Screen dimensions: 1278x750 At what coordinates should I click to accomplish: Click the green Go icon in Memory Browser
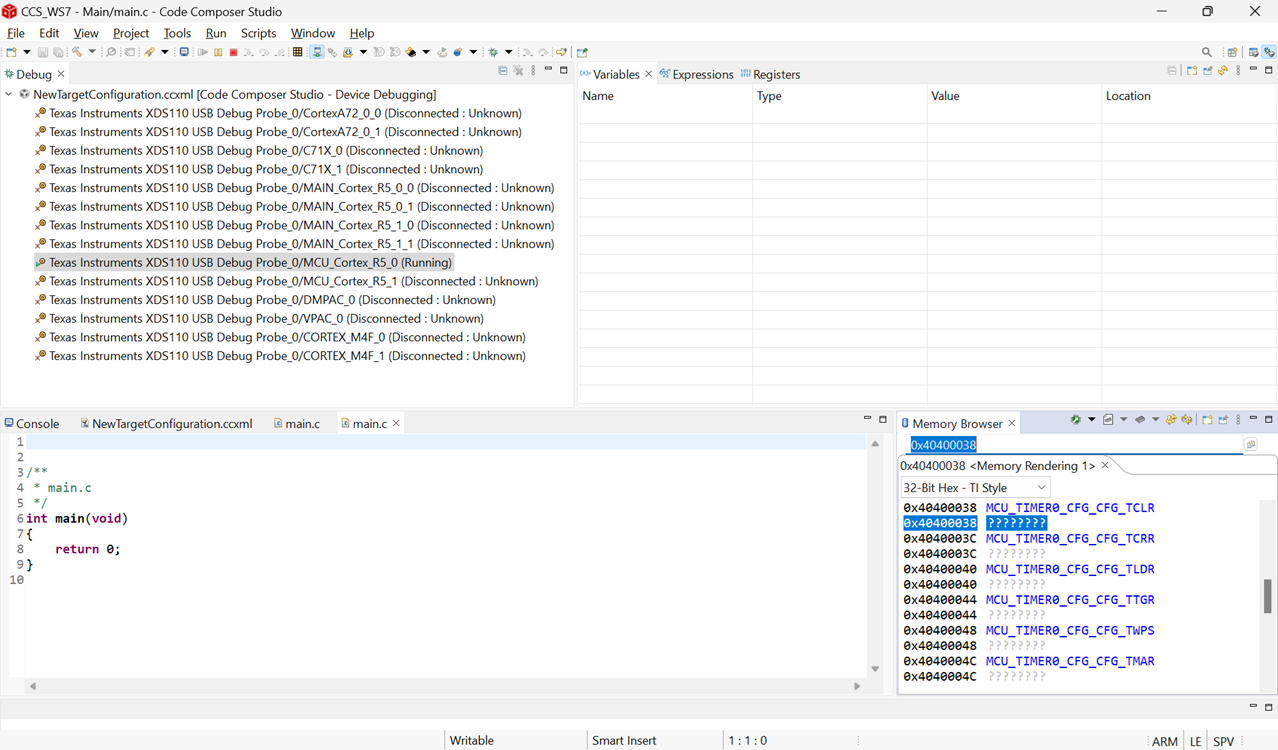[1075, 420]
